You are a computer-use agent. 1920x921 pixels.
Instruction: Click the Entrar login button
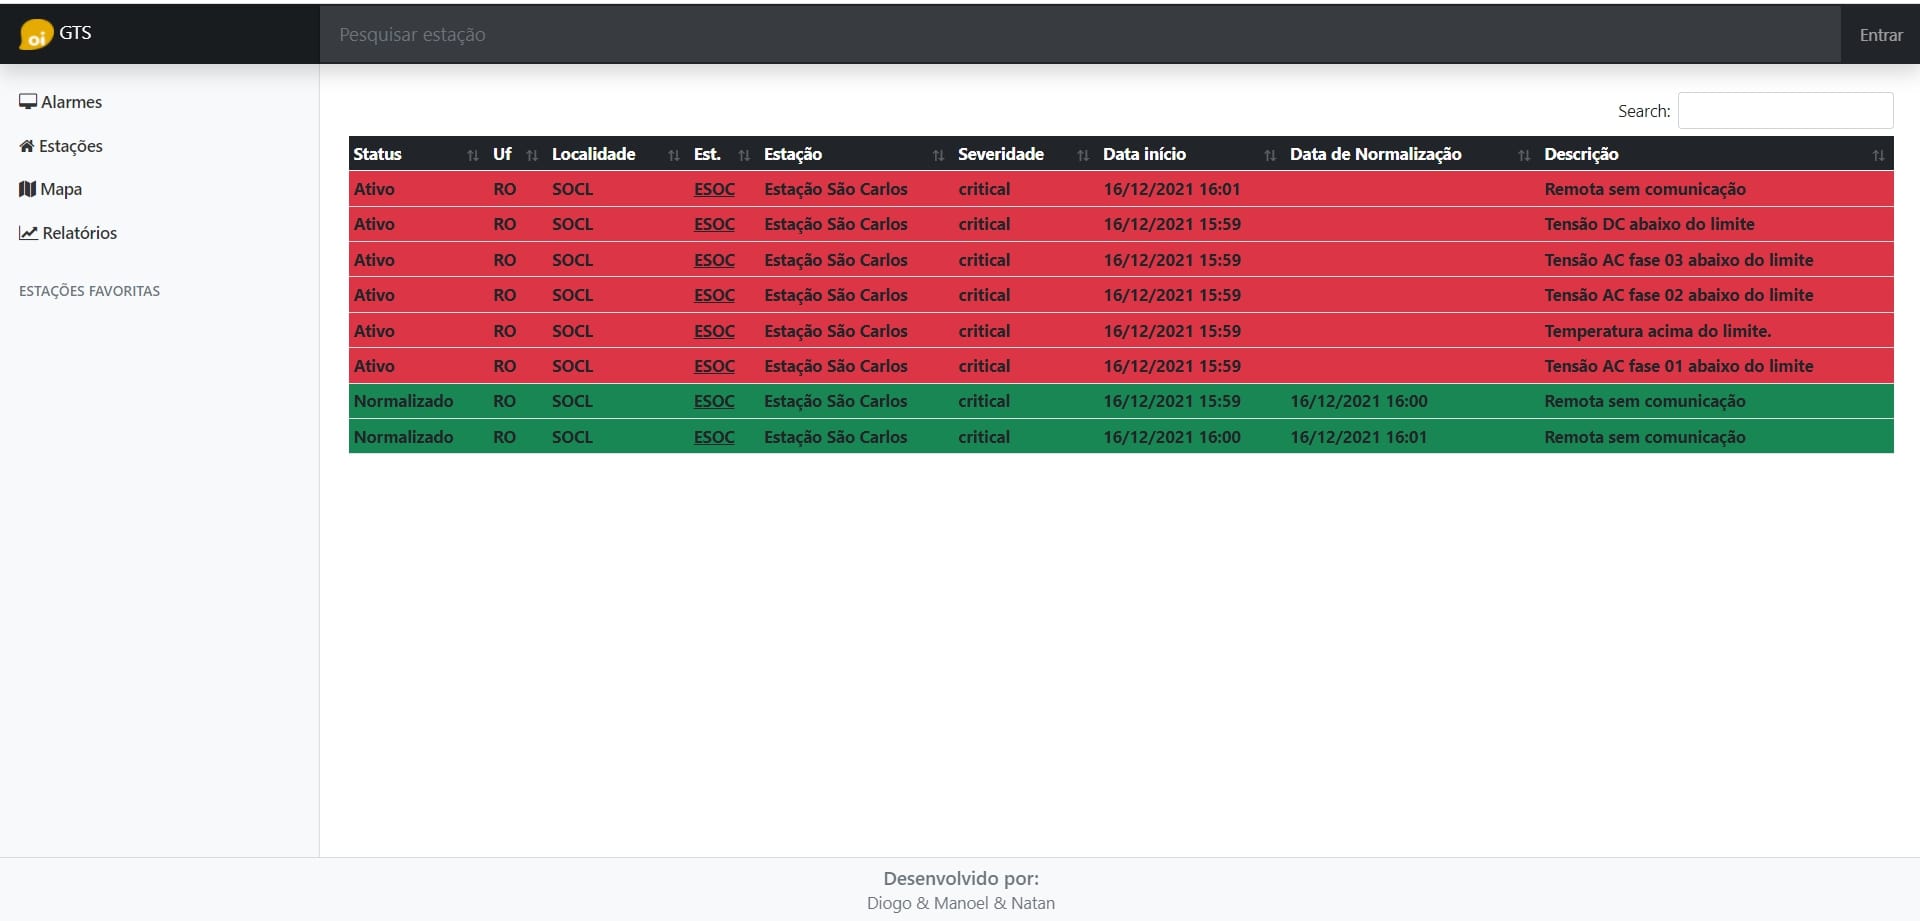click(x=1881, y=35)
